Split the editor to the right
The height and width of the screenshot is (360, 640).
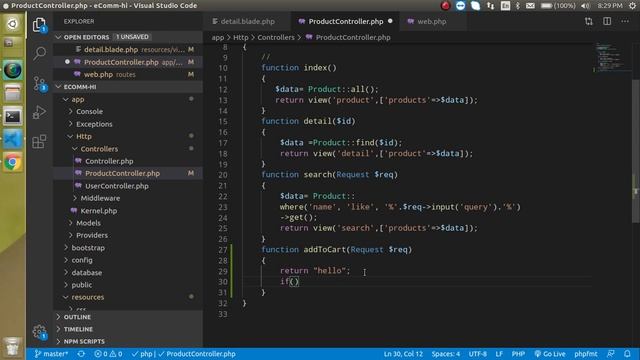[x=607, y=21]
